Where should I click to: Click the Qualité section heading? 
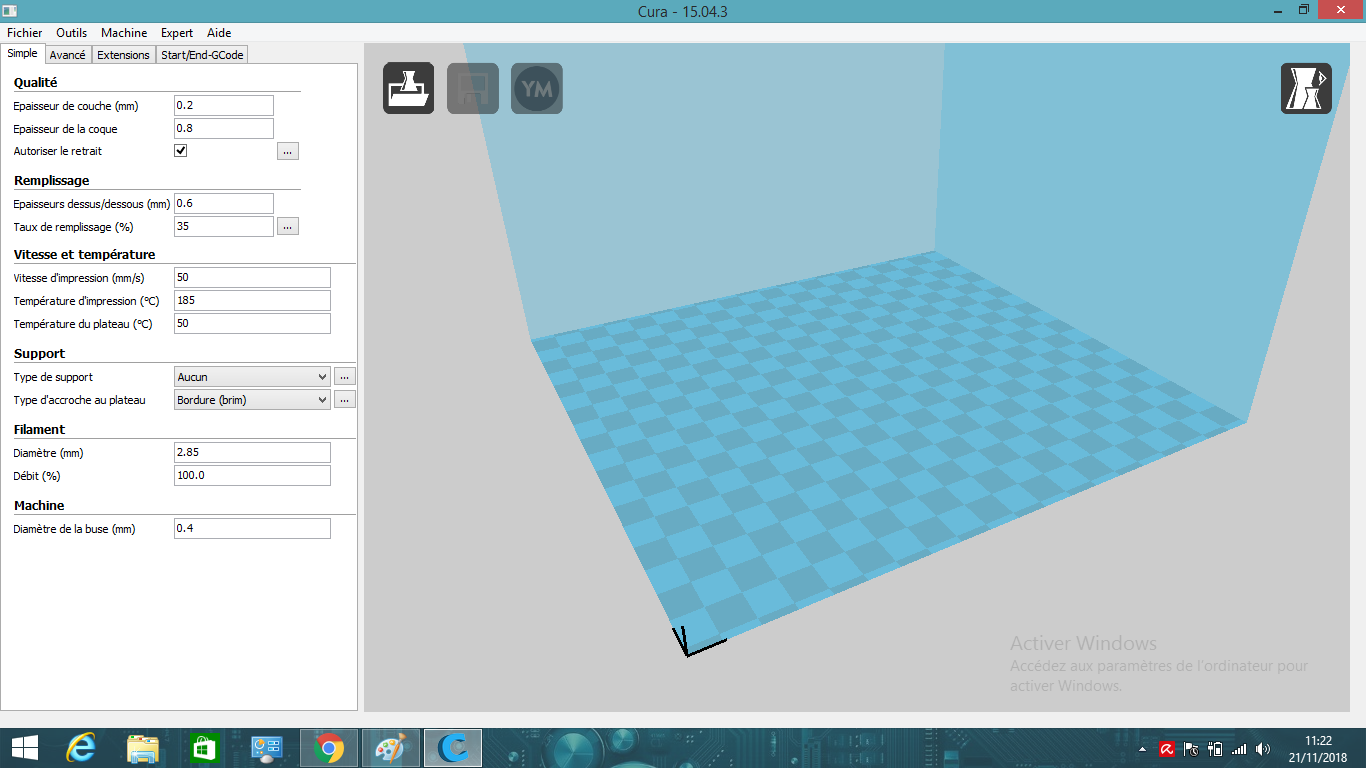(36, 83)
